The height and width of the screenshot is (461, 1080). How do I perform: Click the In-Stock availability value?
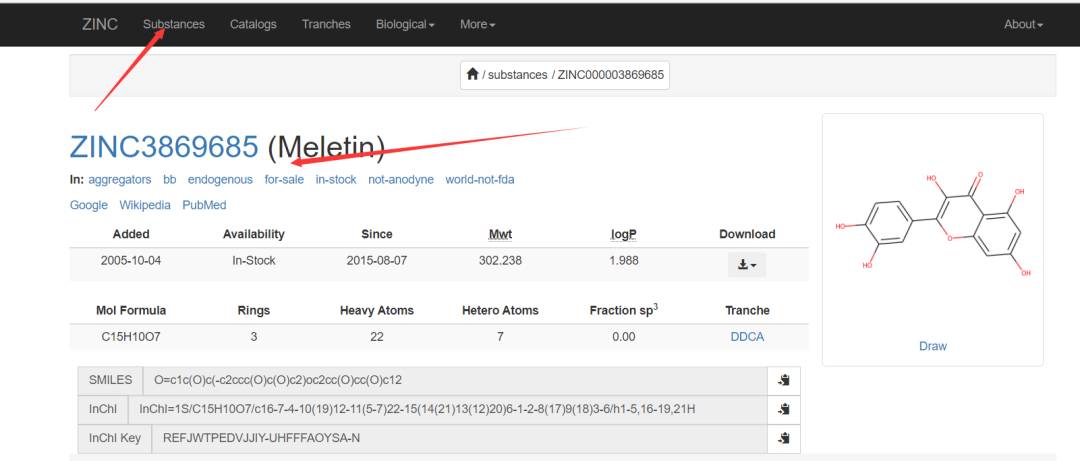pos(253,261)
